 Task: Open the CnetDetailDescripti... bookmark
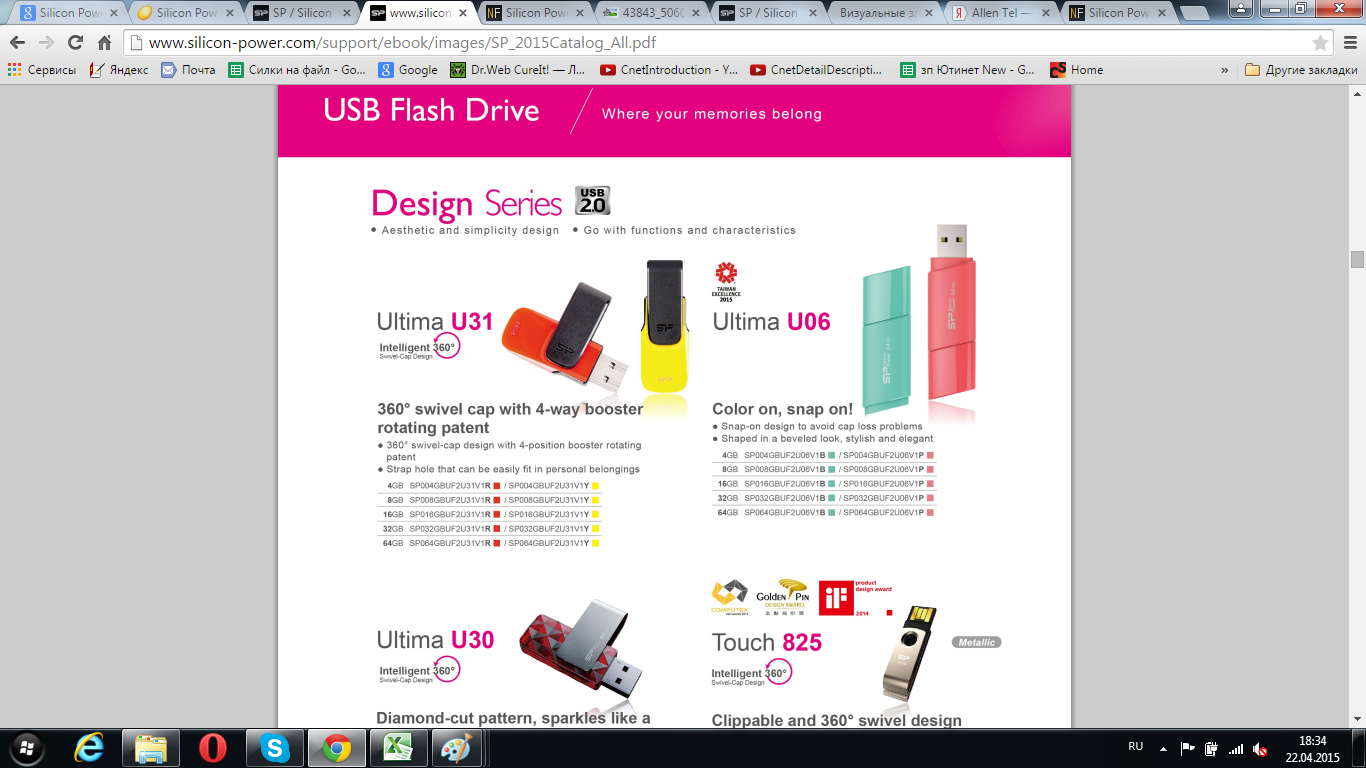[x=817, y=70]
